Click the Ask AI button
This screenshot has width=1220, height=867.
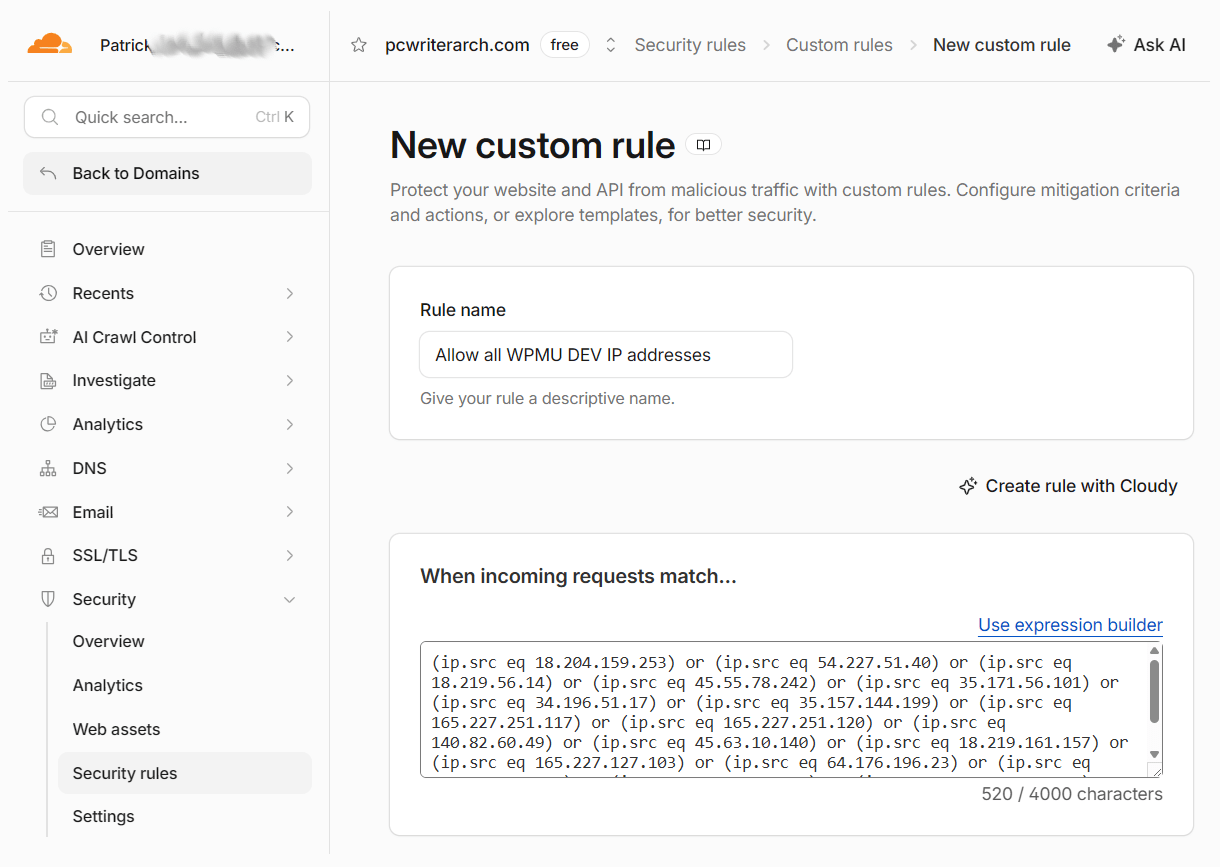(1146, 45)
